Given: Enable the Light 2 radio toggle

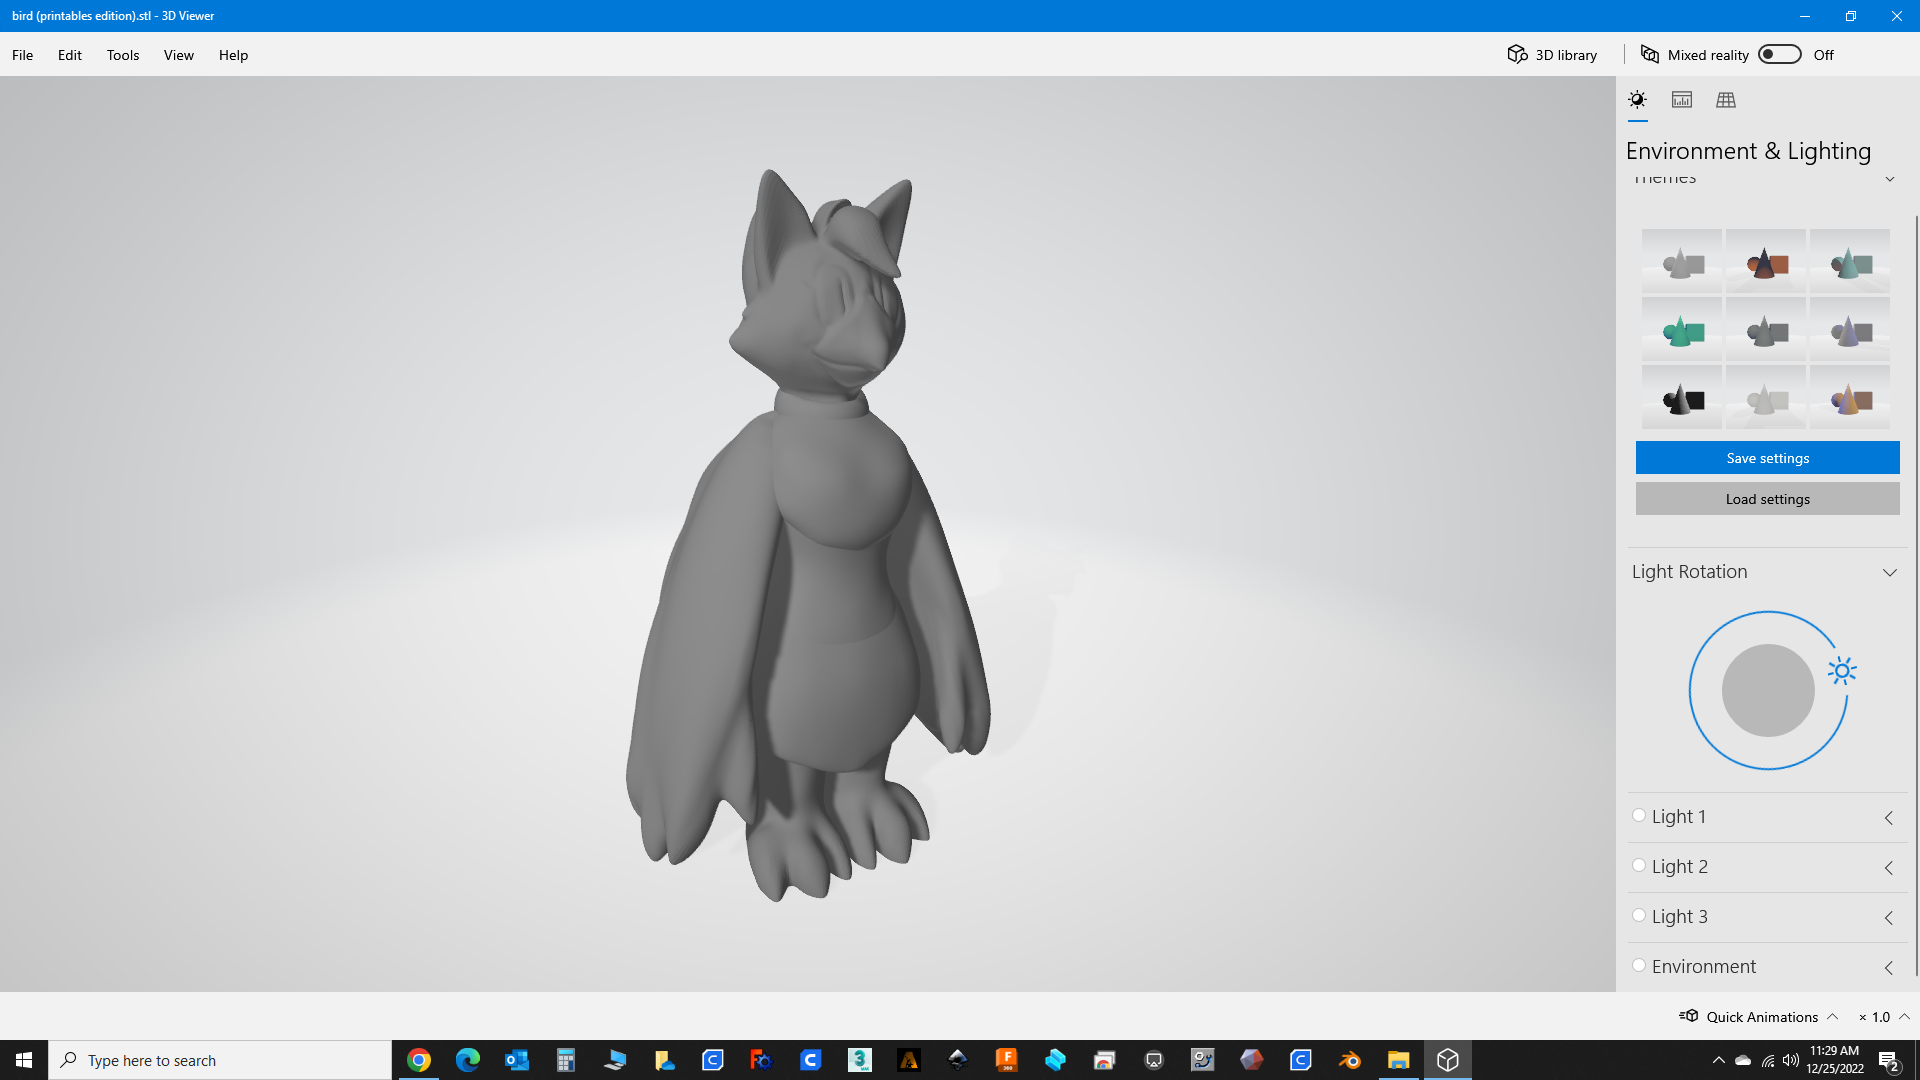Looking at the screenshot, I should coord(1639,865).
